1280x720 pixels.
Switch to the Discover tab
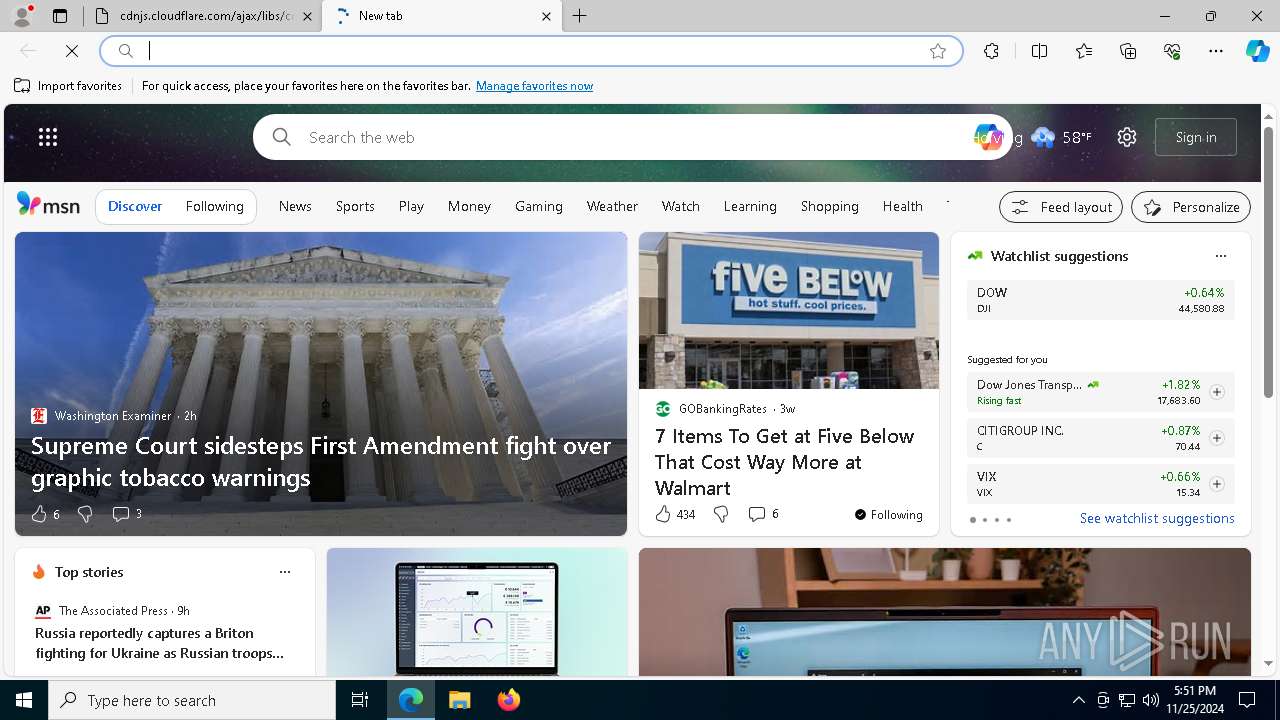(135, 206)
